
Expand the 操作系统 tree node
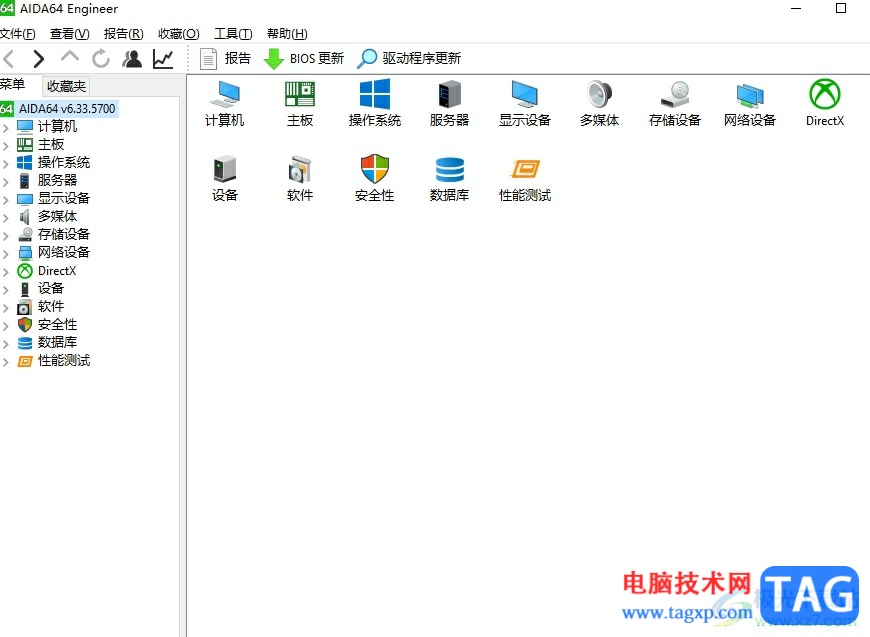6,164
